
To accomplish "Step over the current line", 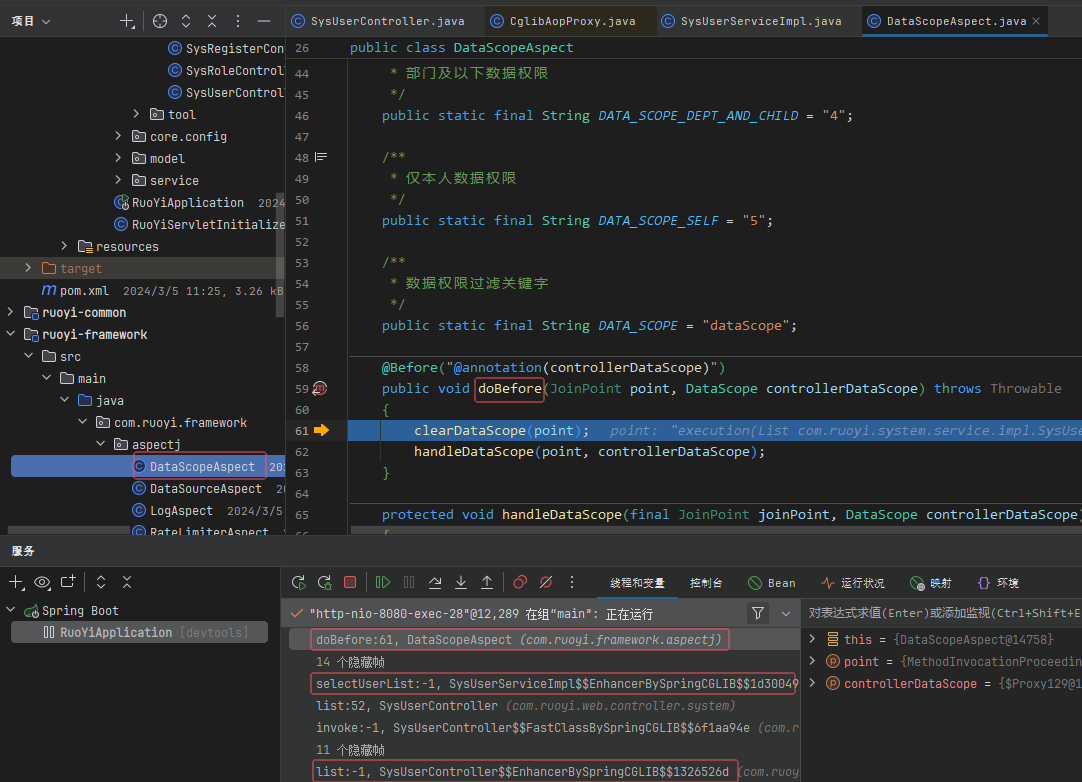I will pos(435,583).
